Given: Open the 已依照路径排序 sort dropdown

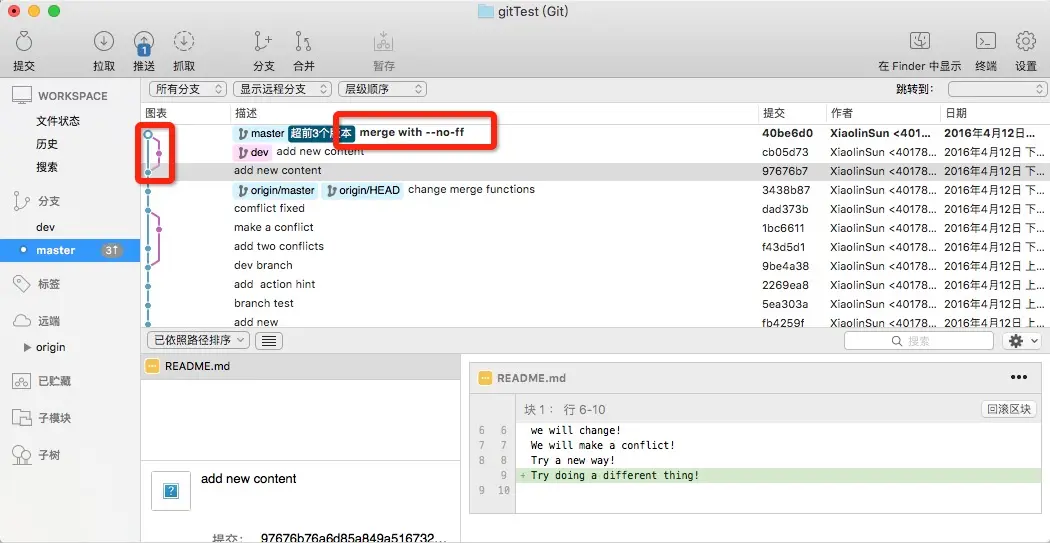Looking at the screenshot, I should pos(198,340).
